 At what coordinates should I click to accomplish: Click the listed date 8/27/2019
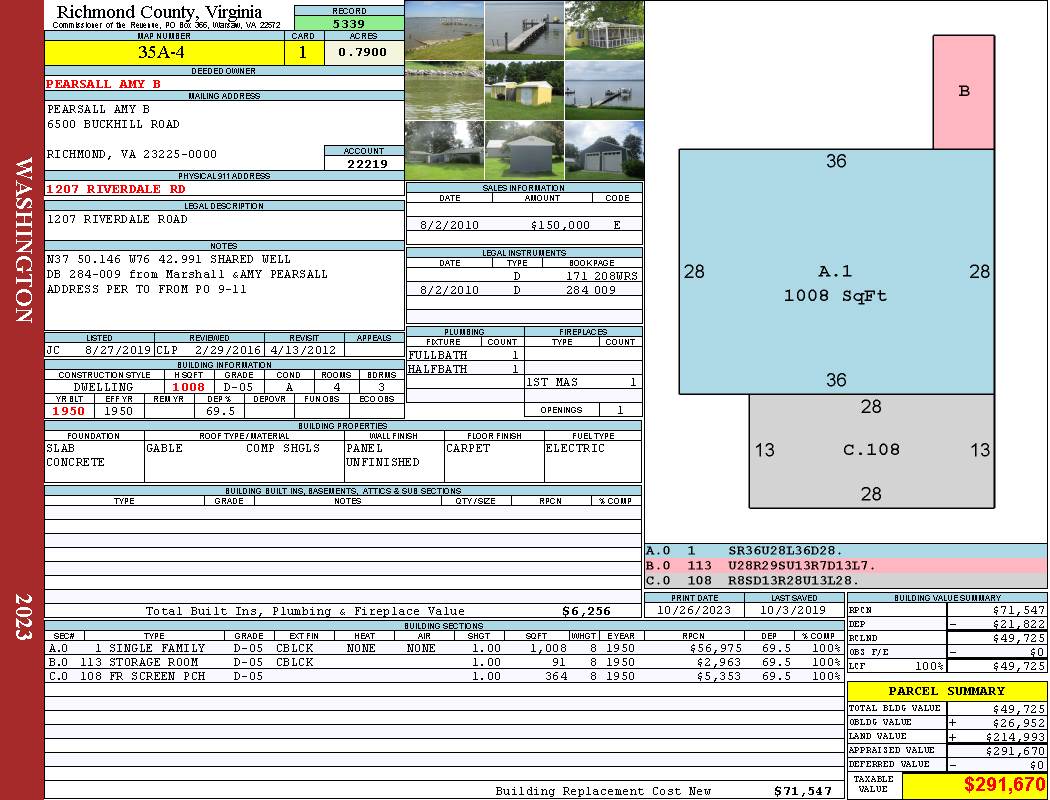point(118,349)
